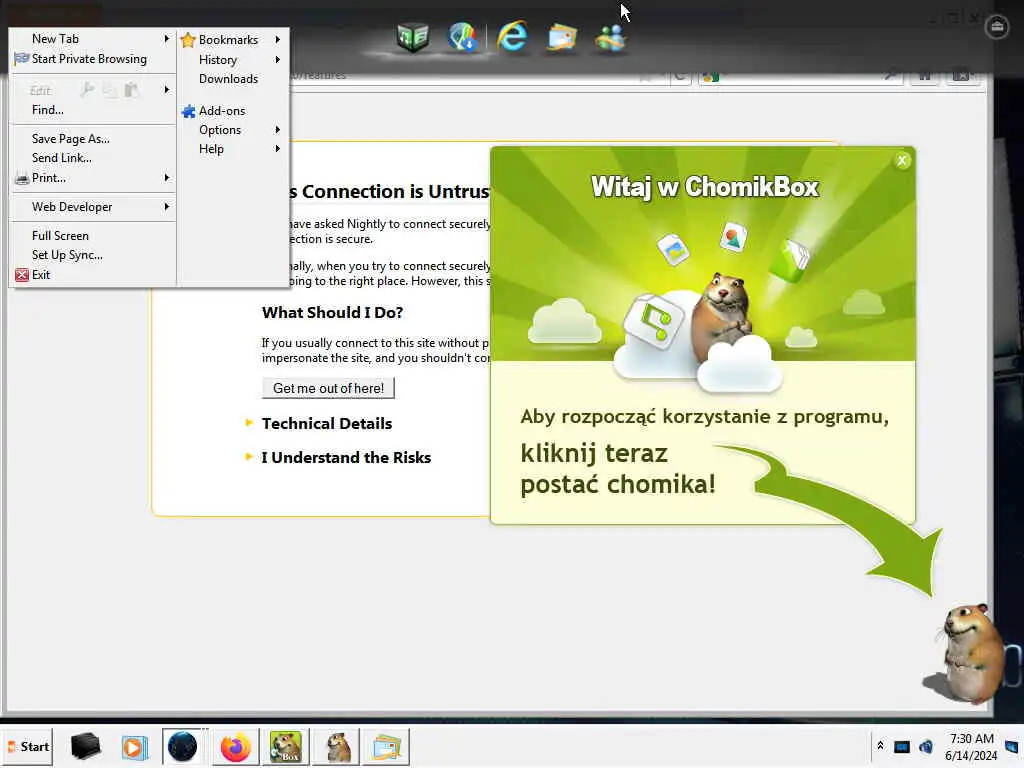
Task: Click the volume icon in system tray
Action: pos(926,746)
